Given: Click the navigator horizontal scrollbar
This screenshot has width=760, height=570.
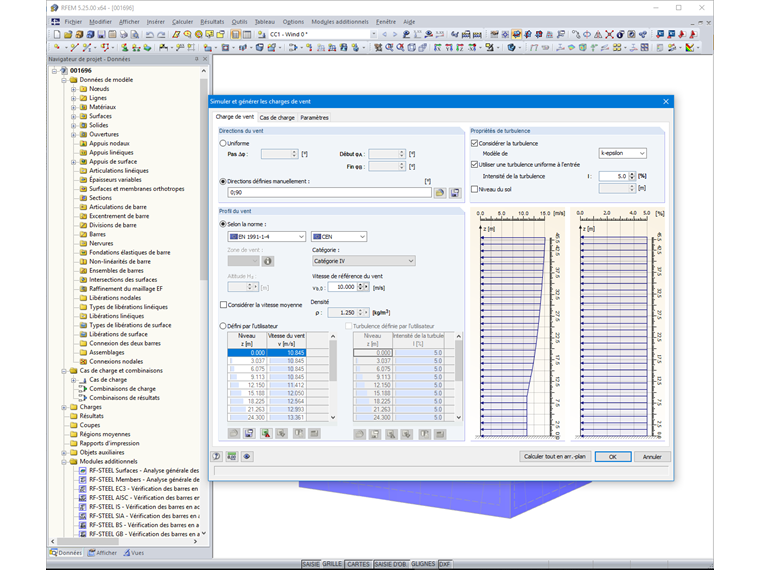Looking at the screenshot, I should tap(124, 541).
